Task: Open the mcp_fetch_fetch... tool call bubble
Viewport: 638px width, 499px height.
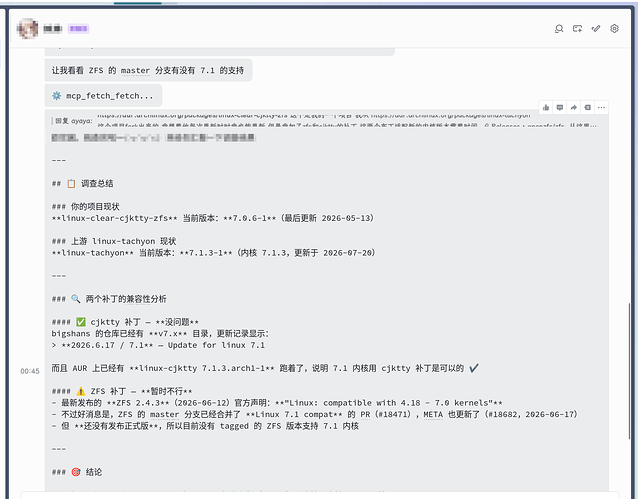Action: pos(103,96)
